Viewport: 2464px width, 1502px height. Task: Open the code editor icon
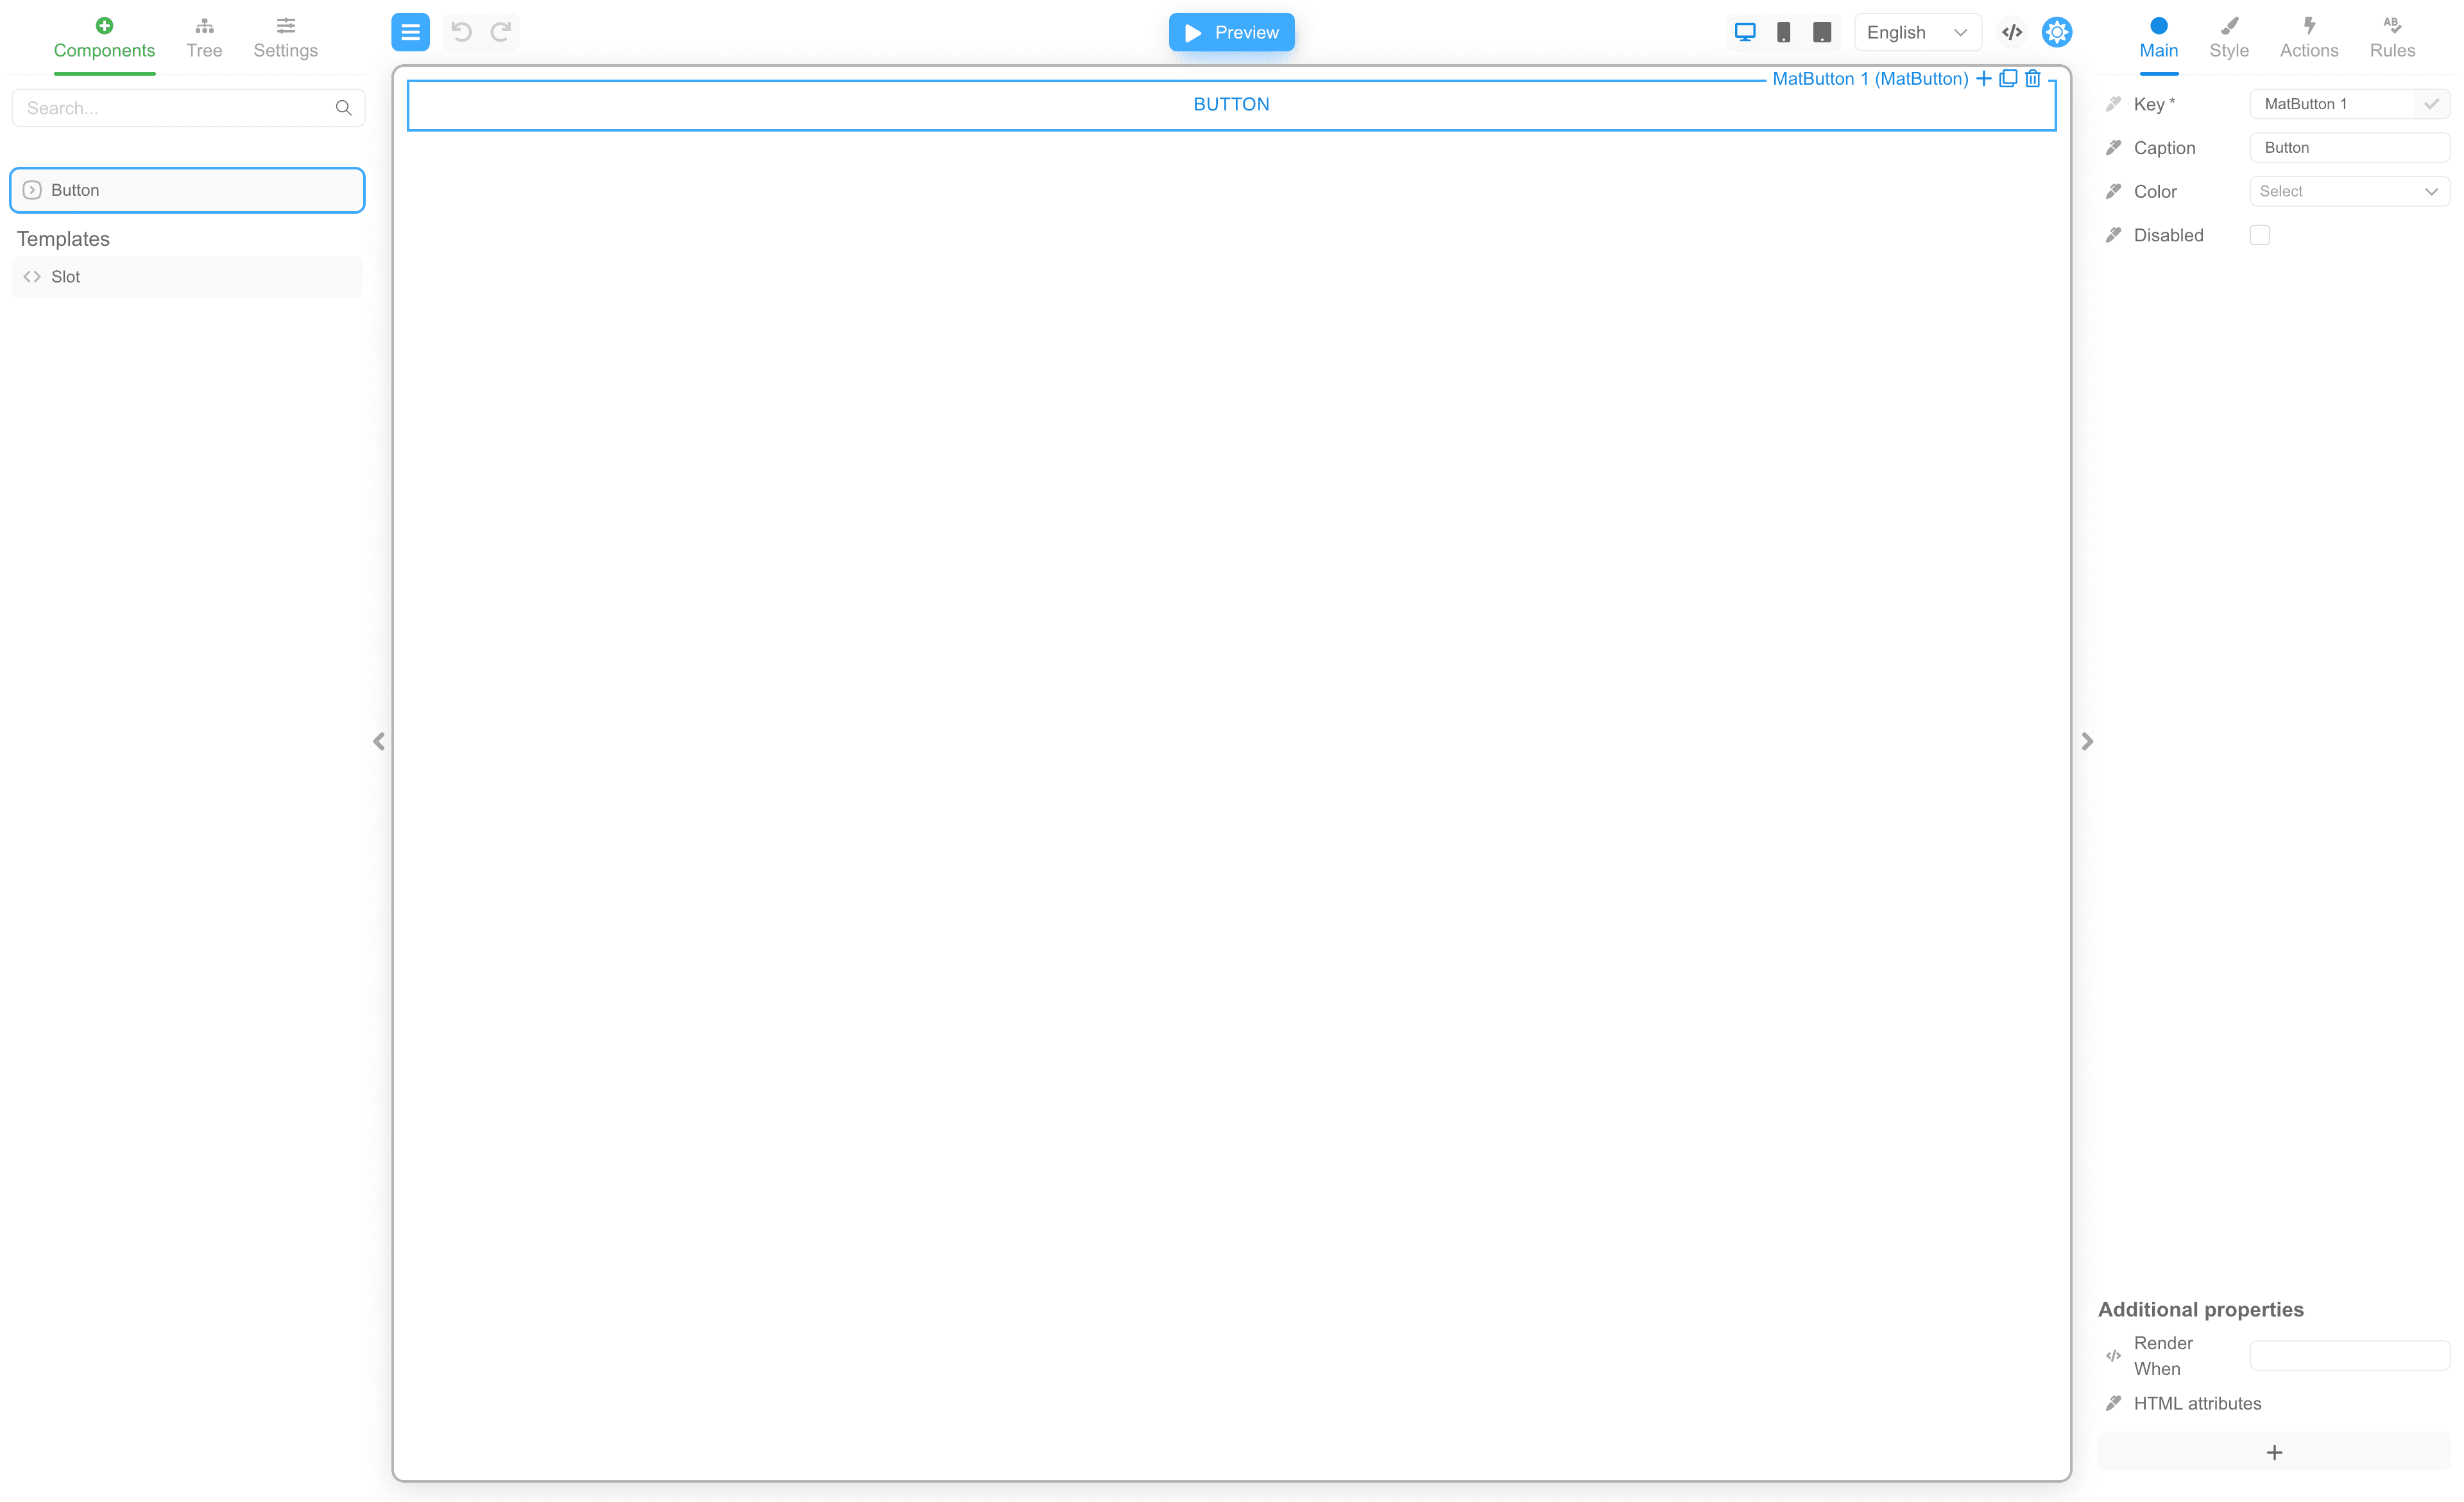point(2012,32)
